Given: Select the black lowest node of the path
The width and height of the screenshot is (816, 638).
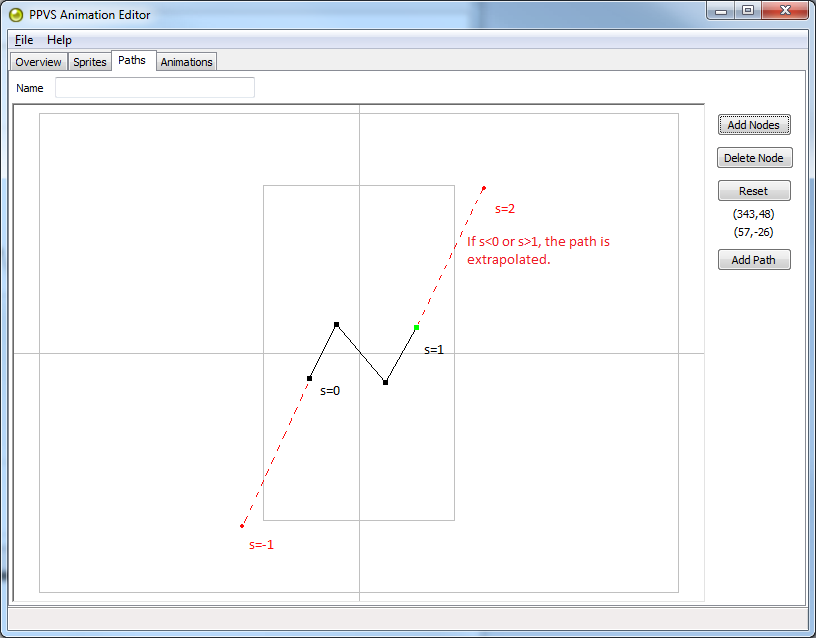Looking at the screenshot, I should coord(386,382).
